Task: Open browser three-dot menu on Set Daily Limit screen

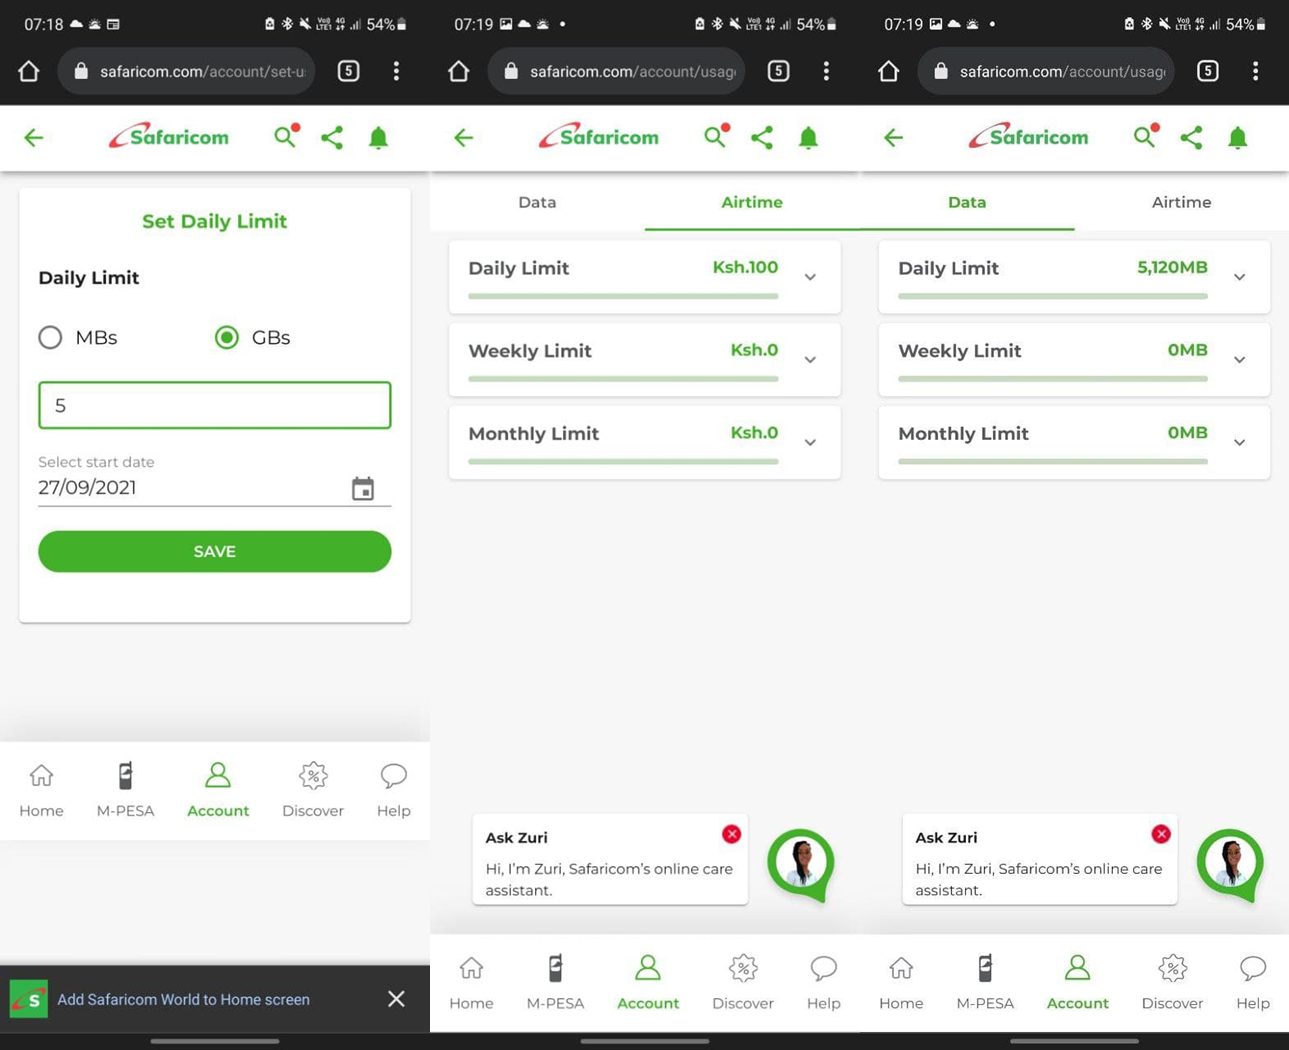Action: (396, 71)
